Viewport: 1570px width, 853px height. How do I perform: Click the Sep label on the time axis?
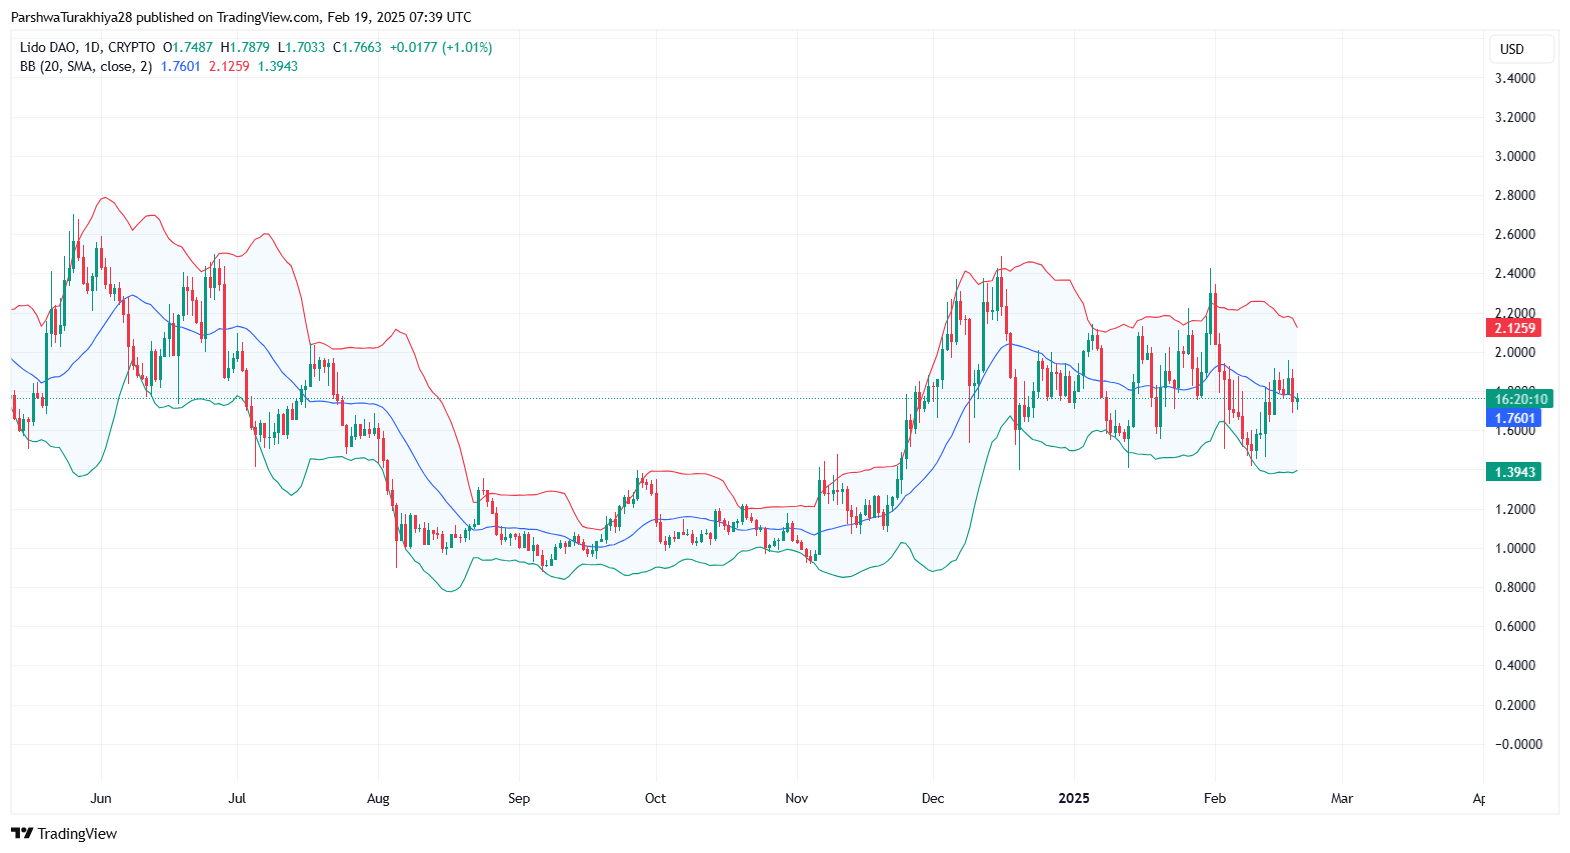click(x=518, y=798)
